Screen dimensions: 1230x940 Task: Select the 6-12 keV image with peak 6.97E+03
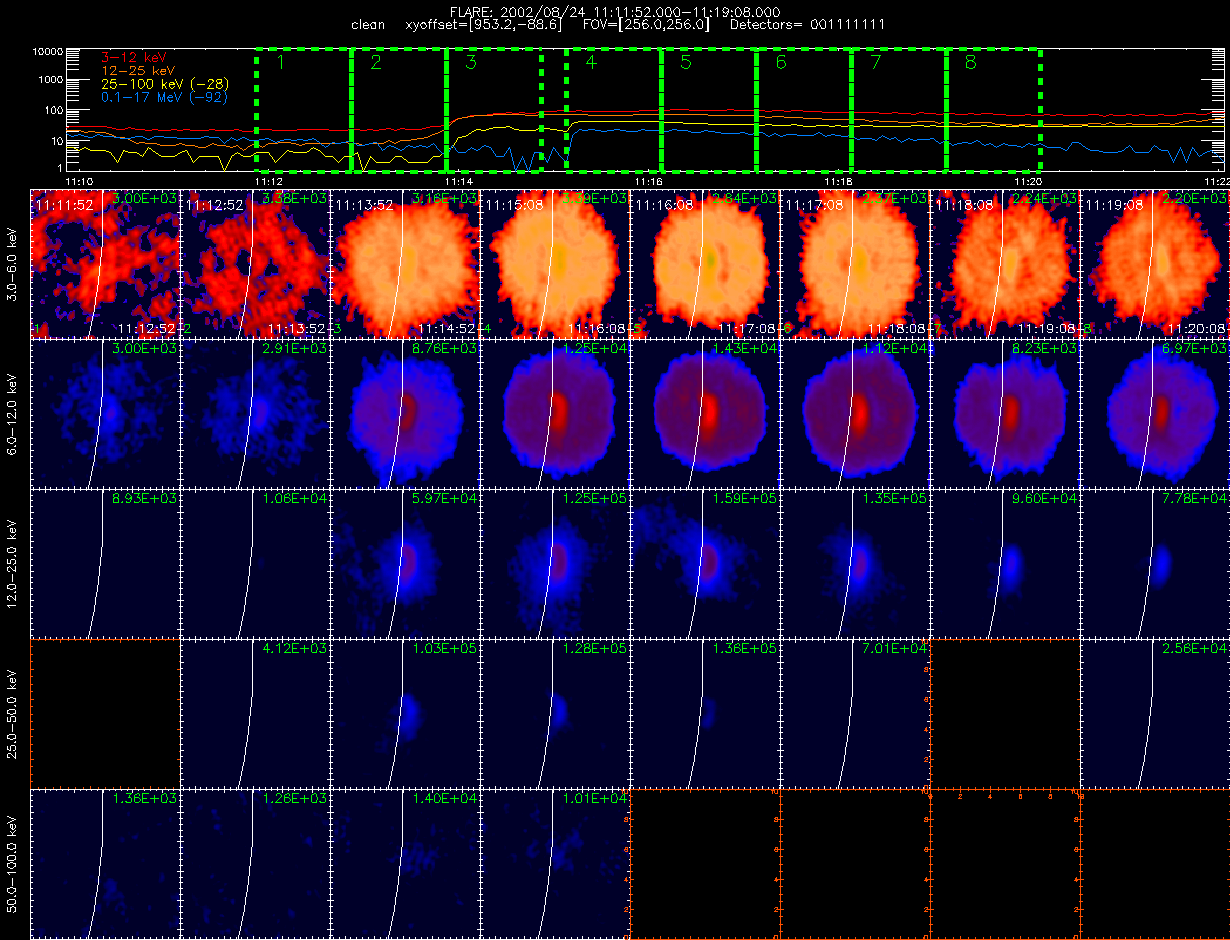1156,414
